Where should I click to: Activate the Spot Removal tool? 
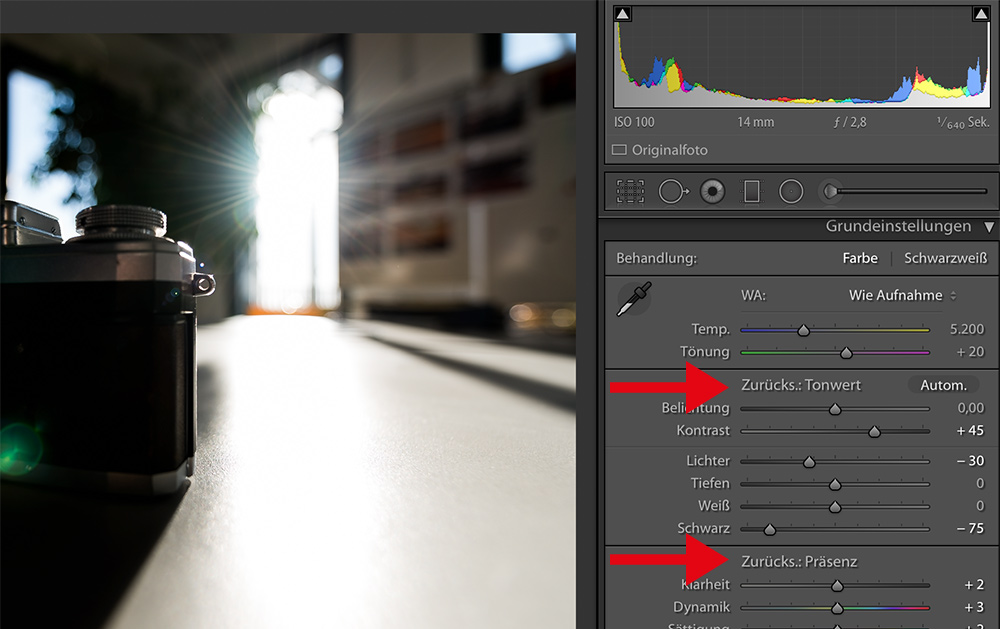pos(671,191)
